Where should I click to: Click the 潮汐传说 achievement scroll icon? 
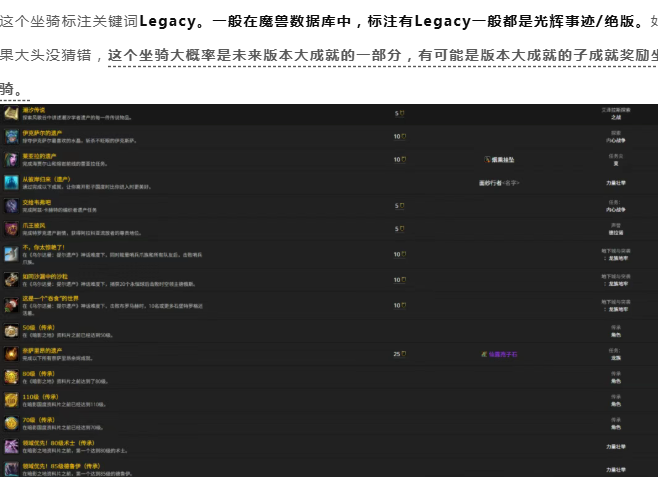tap(11, 114)
